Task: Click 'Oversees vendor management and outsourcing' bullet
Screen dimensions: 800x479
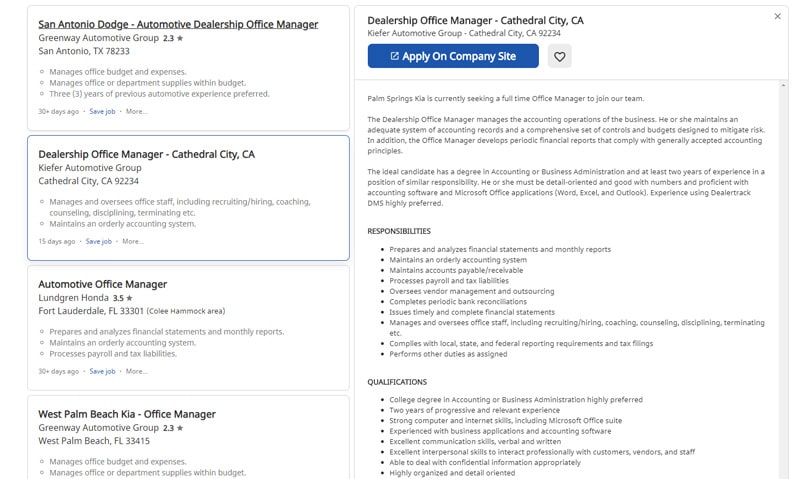Action: coord(471,291)
